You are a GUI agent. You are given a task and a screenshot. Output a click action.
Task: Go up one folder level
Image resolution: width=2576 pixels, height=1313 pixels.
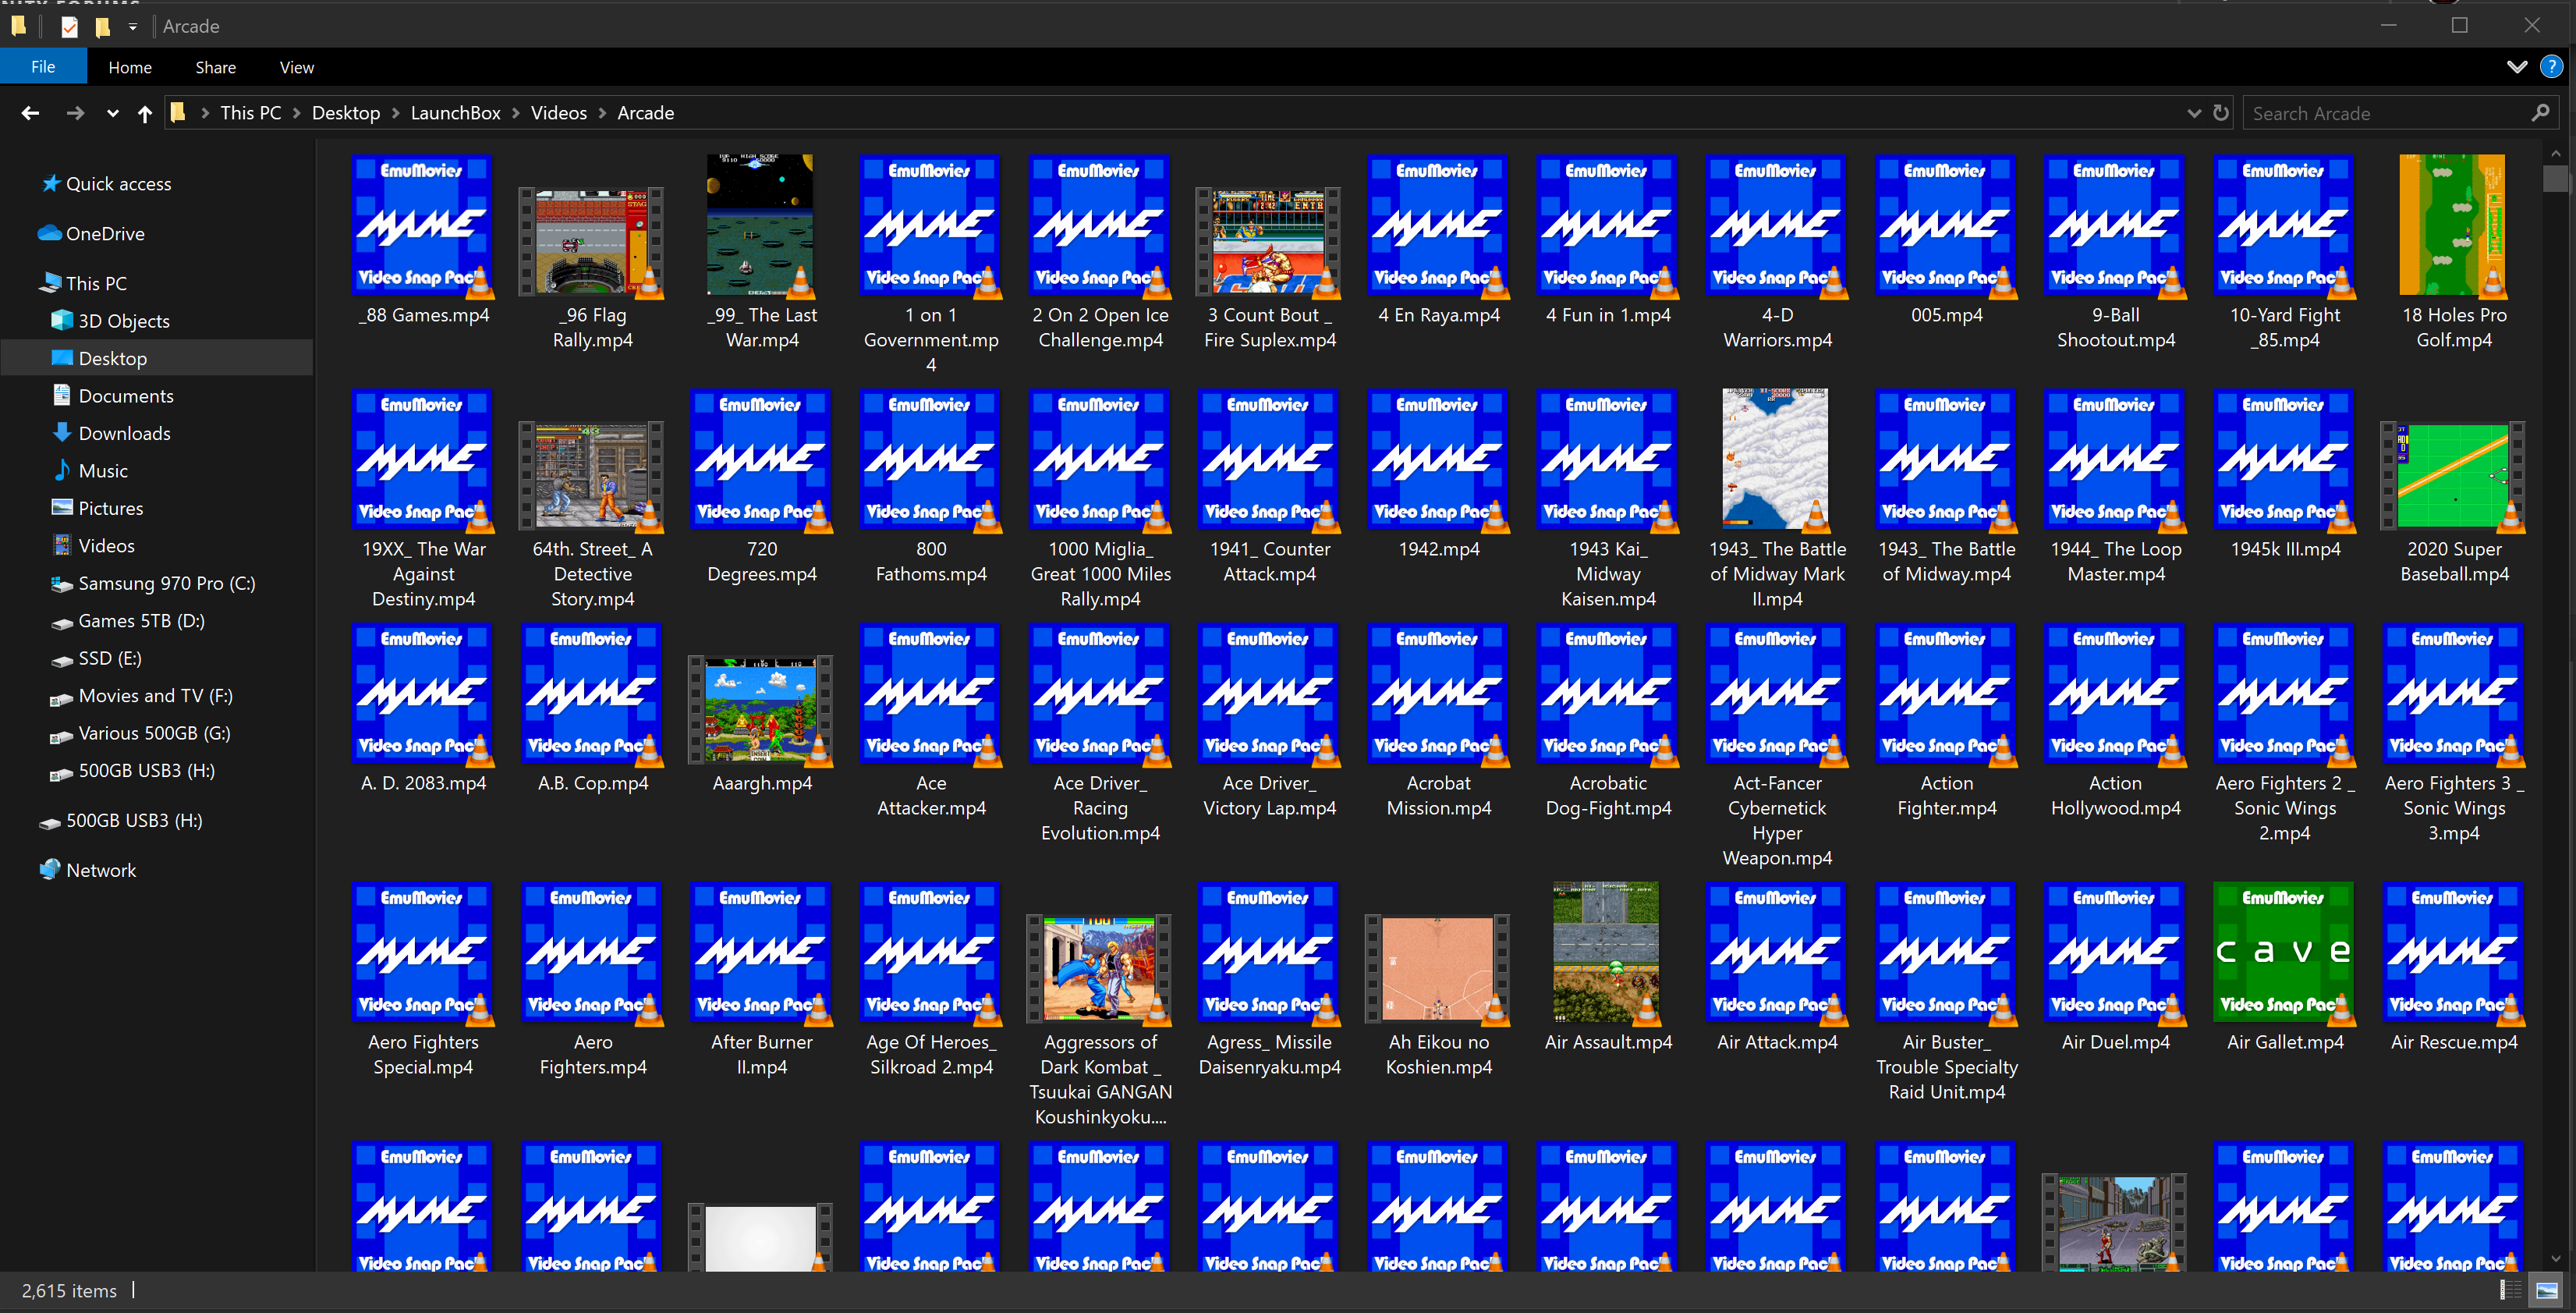[x=145, y=113]
